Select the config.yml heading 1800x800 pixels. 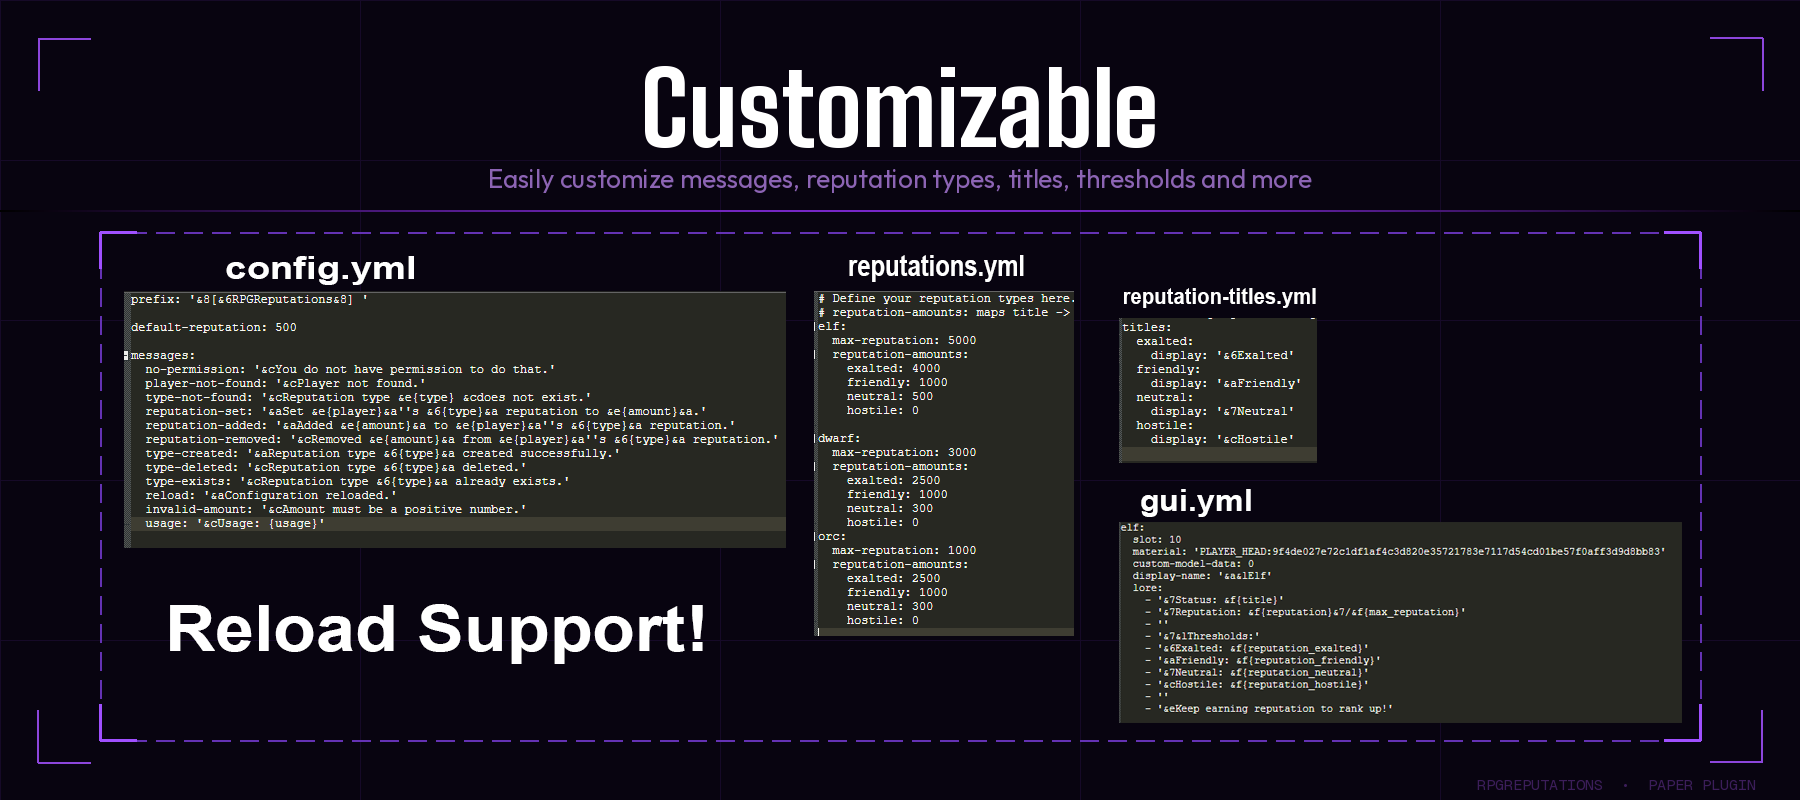point(320,268)
